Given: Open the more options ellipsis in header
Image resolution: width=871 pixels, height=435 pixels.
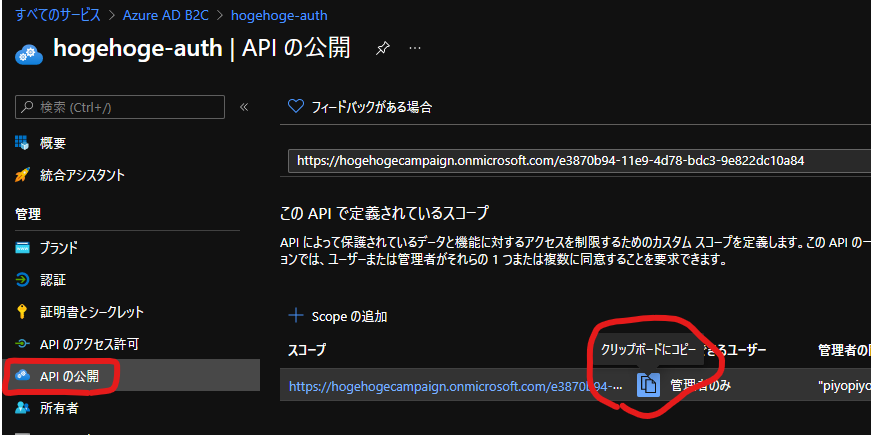Looking at the screenshot, I should [414, 48].
